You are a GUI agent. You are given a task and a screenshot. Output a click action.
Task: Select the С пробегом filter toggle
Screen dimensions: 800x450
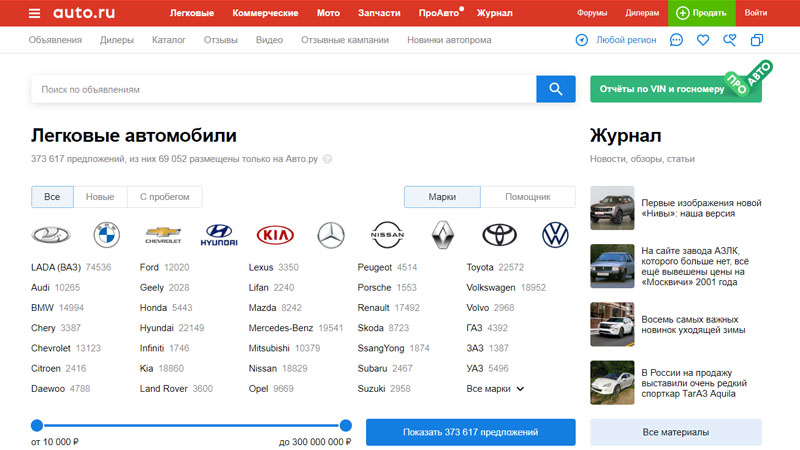(164, 197)
